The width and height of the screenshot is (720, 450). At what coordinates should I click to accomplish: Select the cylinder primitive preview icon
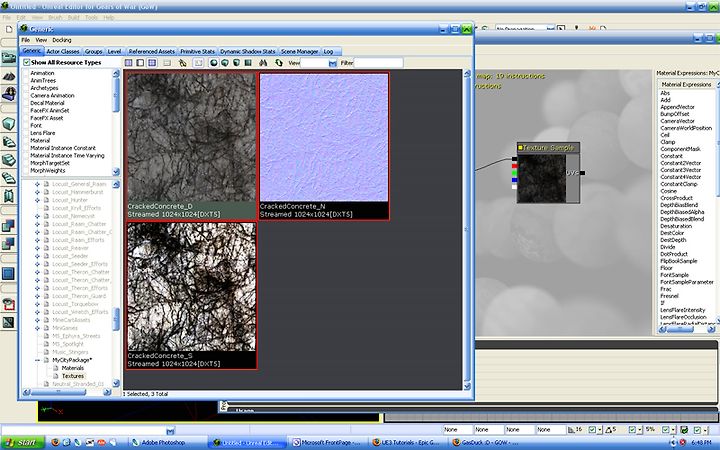pos(236,63)
